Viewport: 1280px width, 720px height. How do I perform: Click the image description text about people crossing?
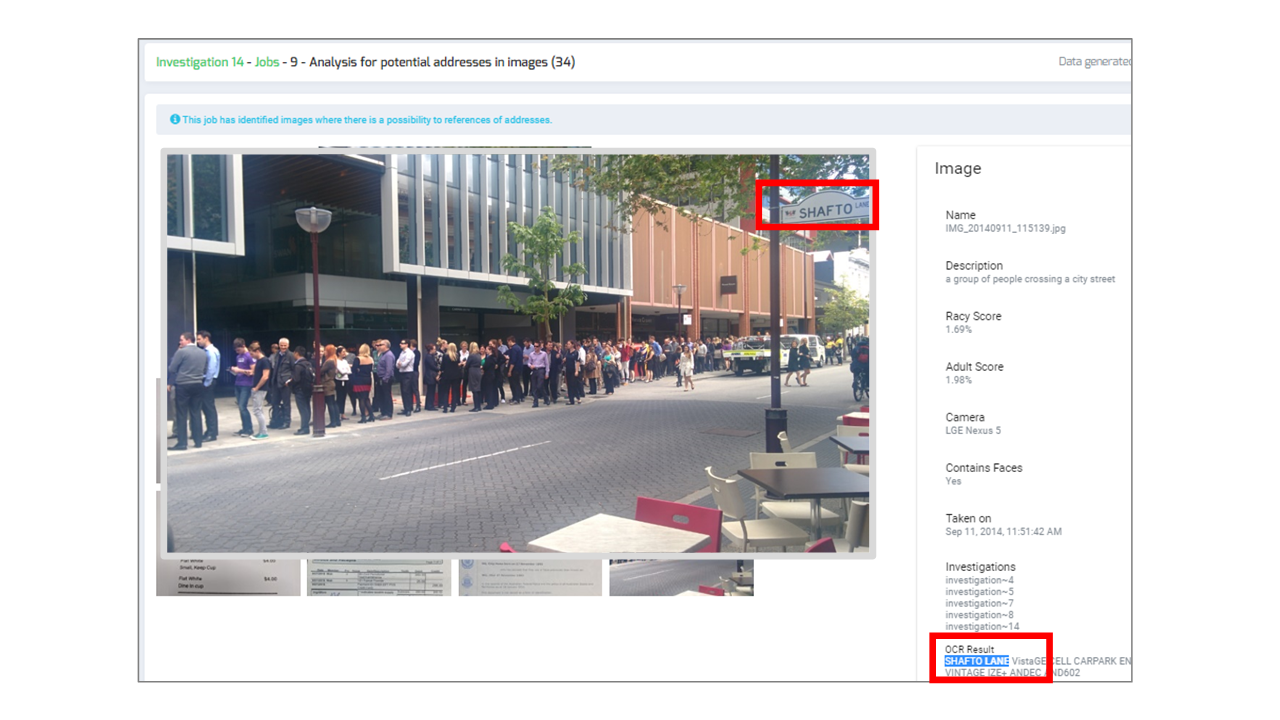[x=1030, y=279]
